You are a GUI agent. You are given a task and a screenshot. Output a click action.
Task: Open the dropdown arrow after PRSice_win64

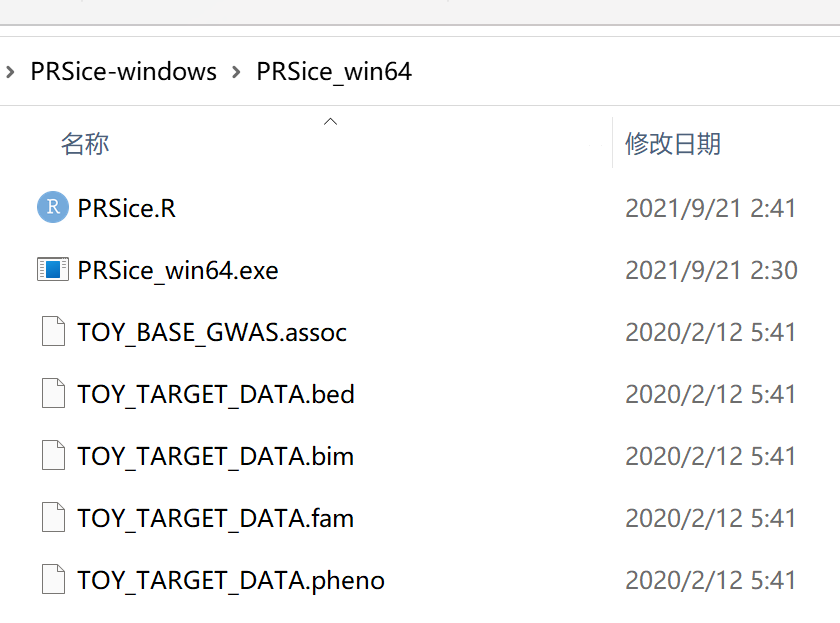(432, 71)
